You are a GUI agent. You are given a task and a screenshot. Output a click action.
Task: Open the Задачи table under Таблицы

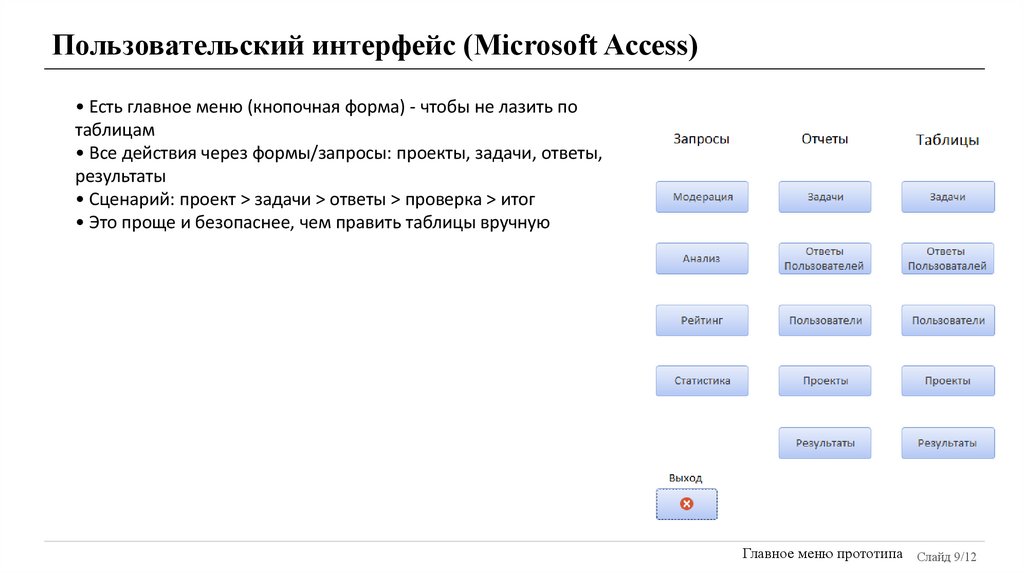coord(948,197)
